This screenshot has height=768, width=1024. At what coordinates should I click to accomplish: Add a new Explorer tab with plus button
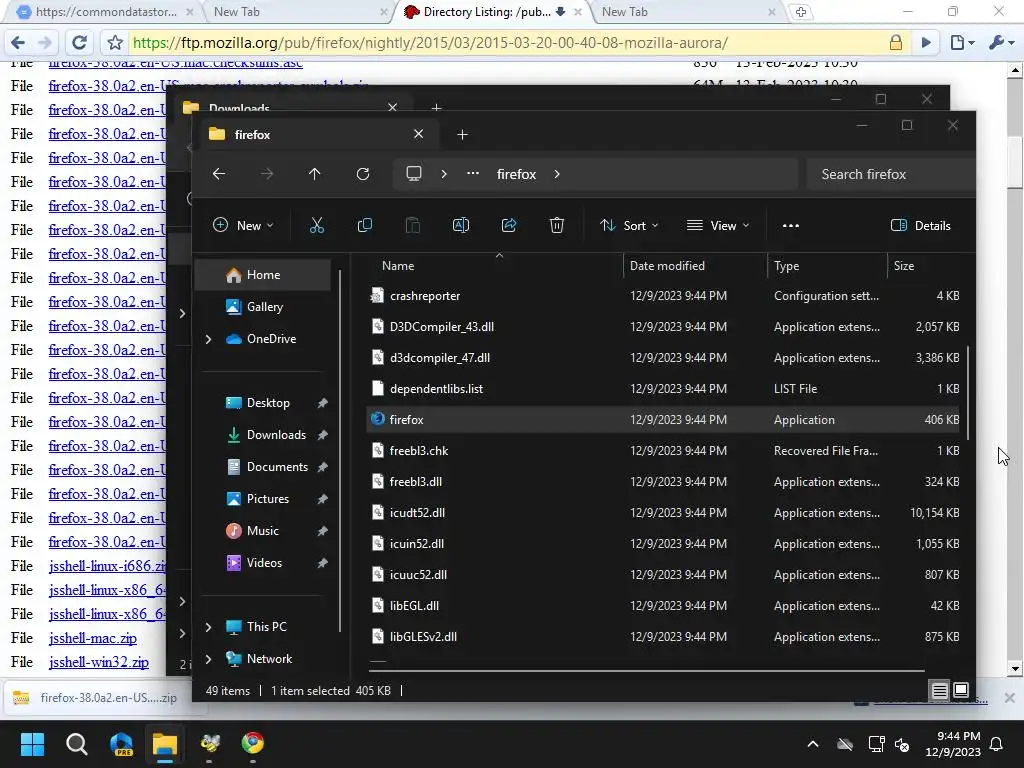coord(462,135)
